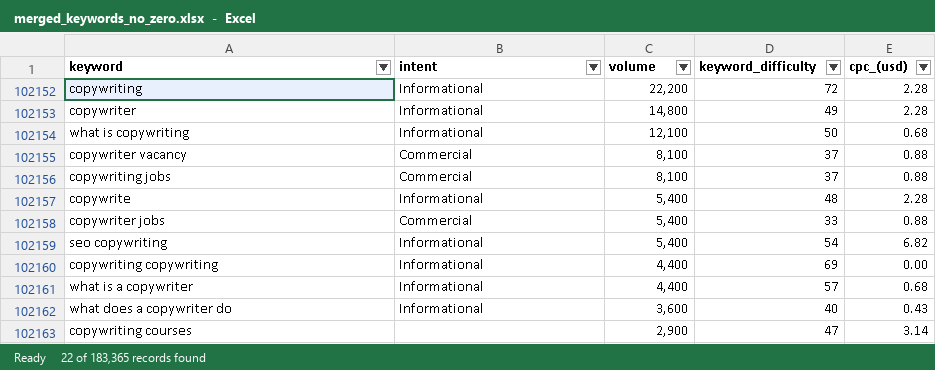The image size is (935, 370).
Task: Select row header 102162
Action: (32, 310)
